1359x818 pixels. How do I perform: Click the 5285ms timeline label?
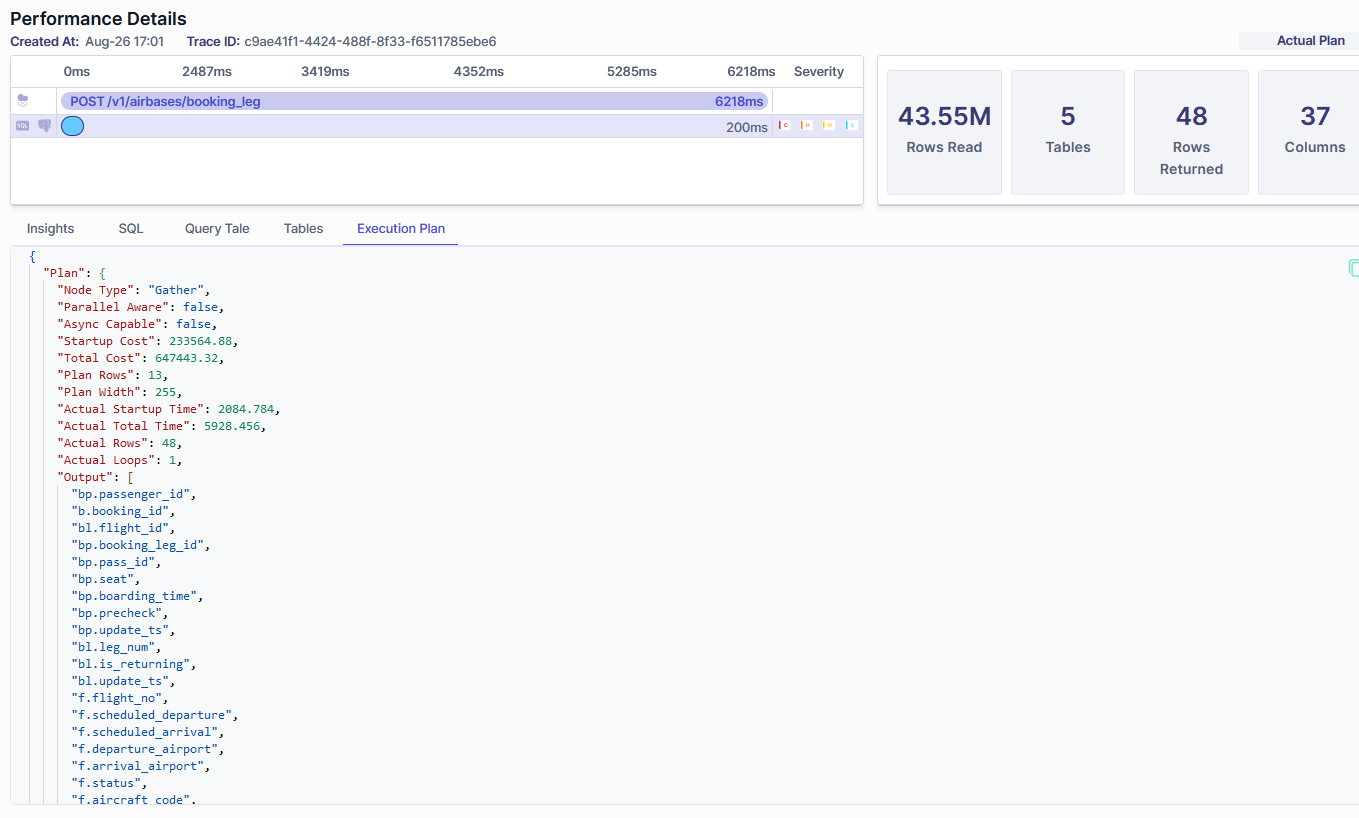click(x=632, y=72)
